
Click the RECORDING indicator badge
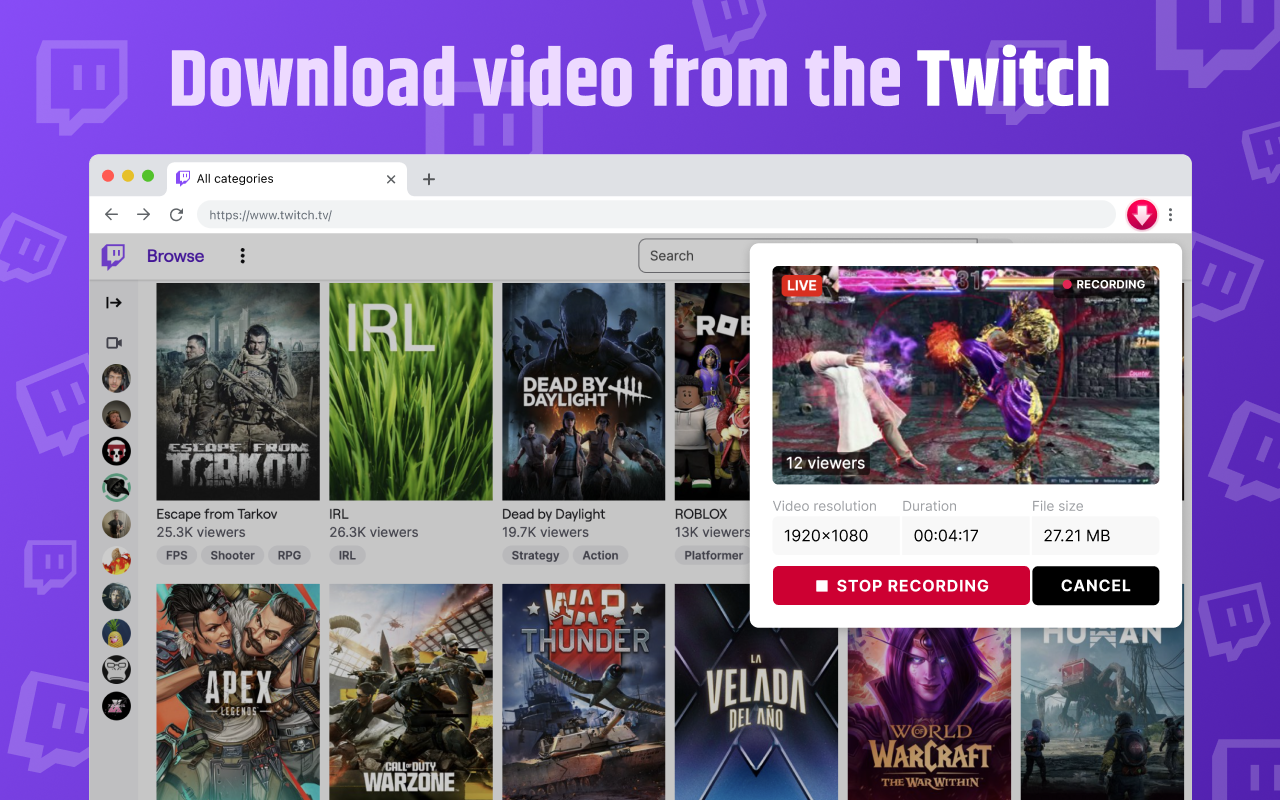click(1103, 285)
